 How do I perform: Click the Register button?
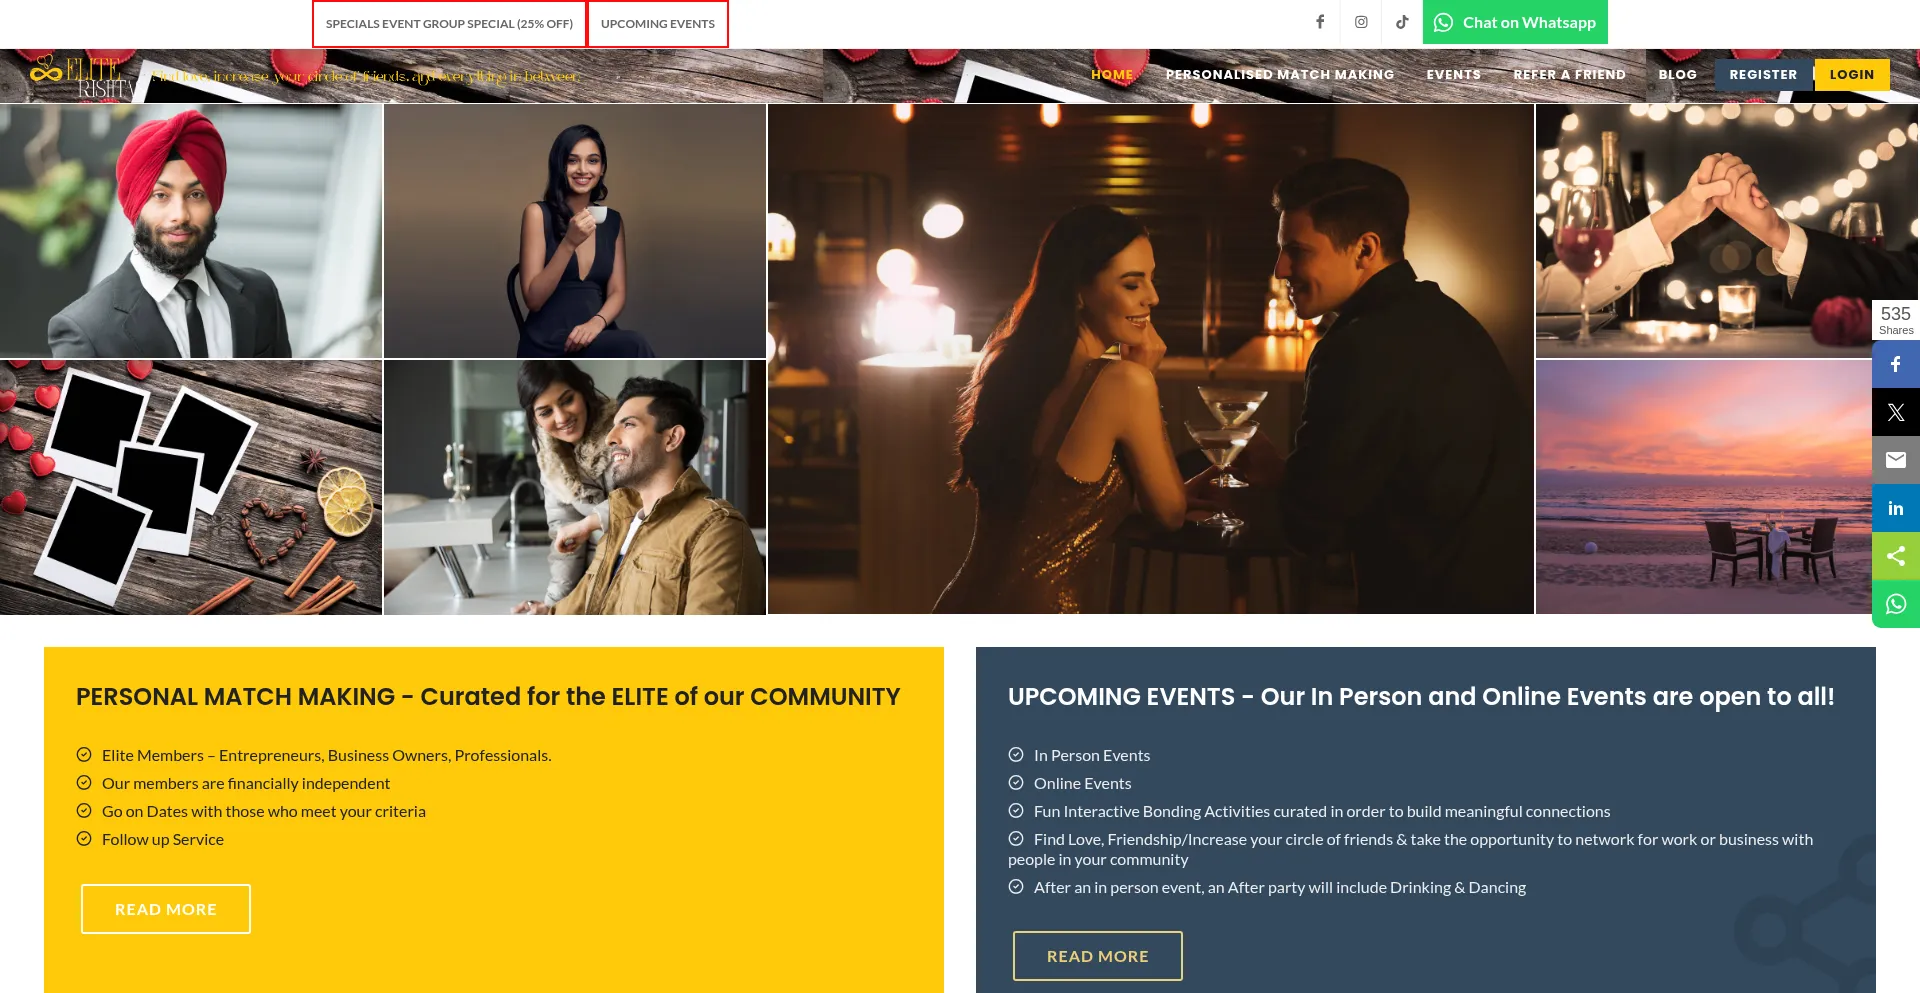1763,75
